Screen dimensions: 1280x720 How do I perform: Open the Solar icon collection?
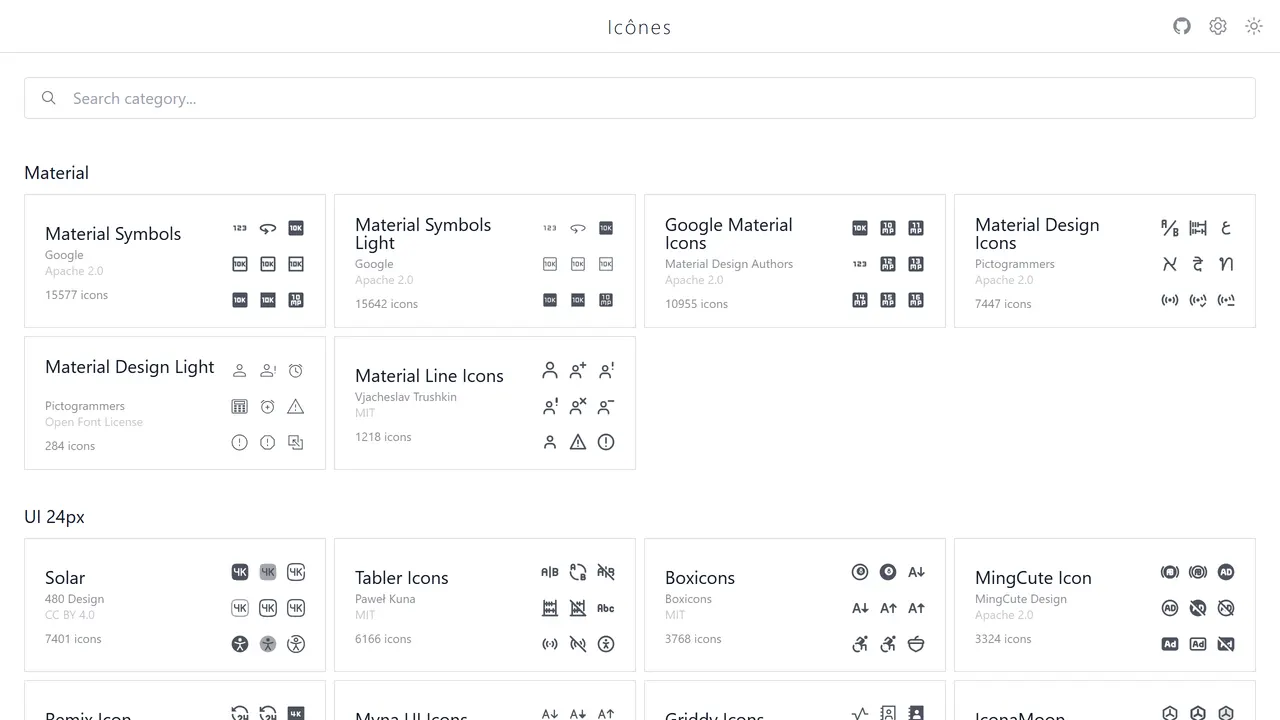point(175,605)
